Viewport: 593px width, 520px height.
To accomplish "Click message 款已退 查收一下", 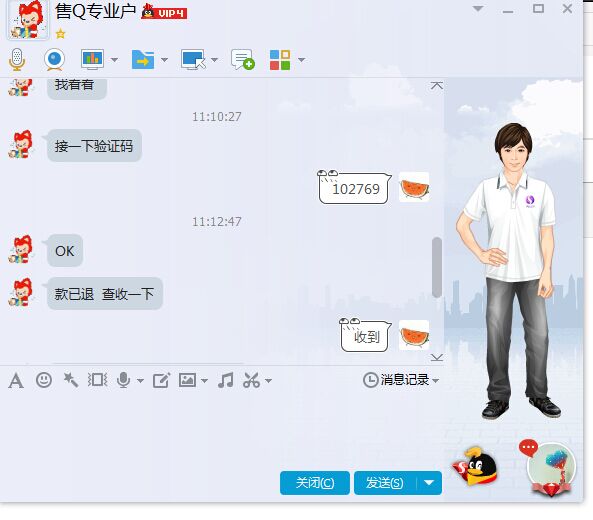I will [x=105, y=294].
